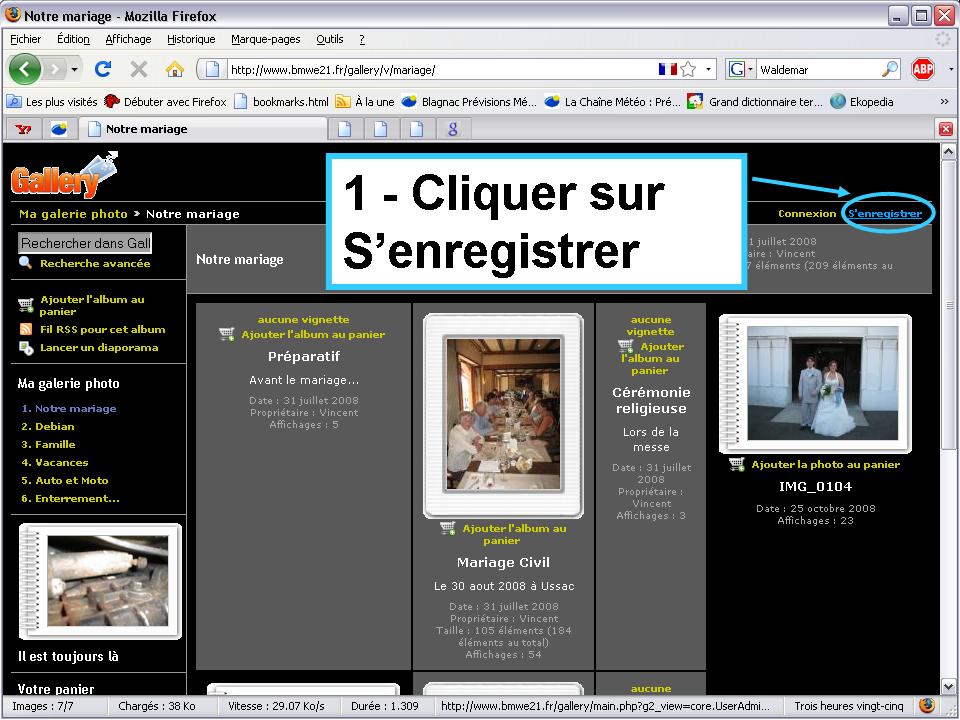
Task: Click the home icon in the toolbar
Action: click(174, 69)
